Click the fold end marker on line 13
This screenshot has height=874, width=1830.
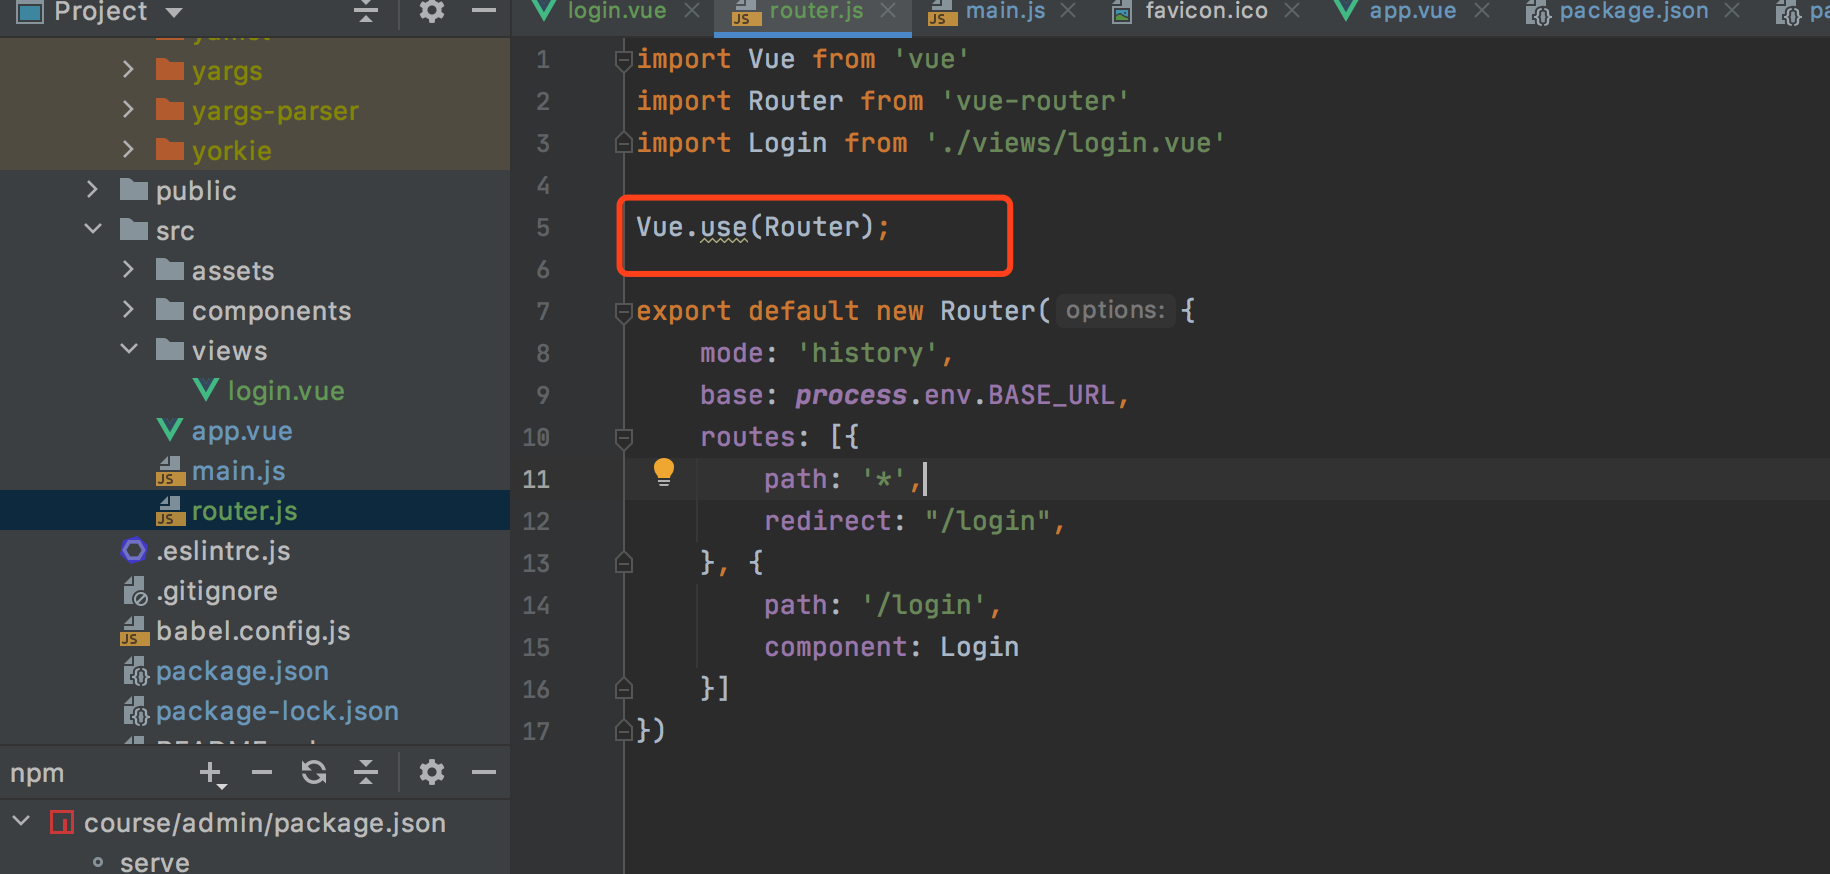[624, 563]
